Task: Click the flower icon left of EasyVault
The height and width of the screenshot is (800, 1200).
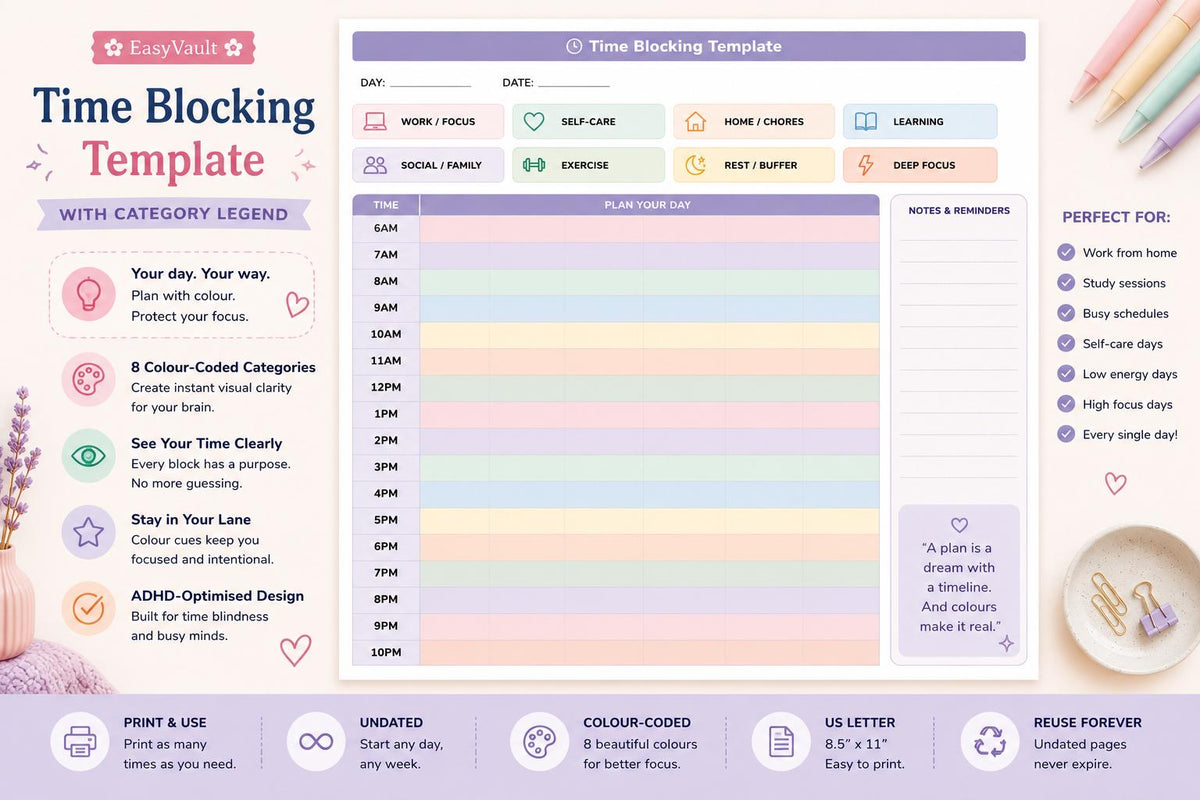Action: 113,47
